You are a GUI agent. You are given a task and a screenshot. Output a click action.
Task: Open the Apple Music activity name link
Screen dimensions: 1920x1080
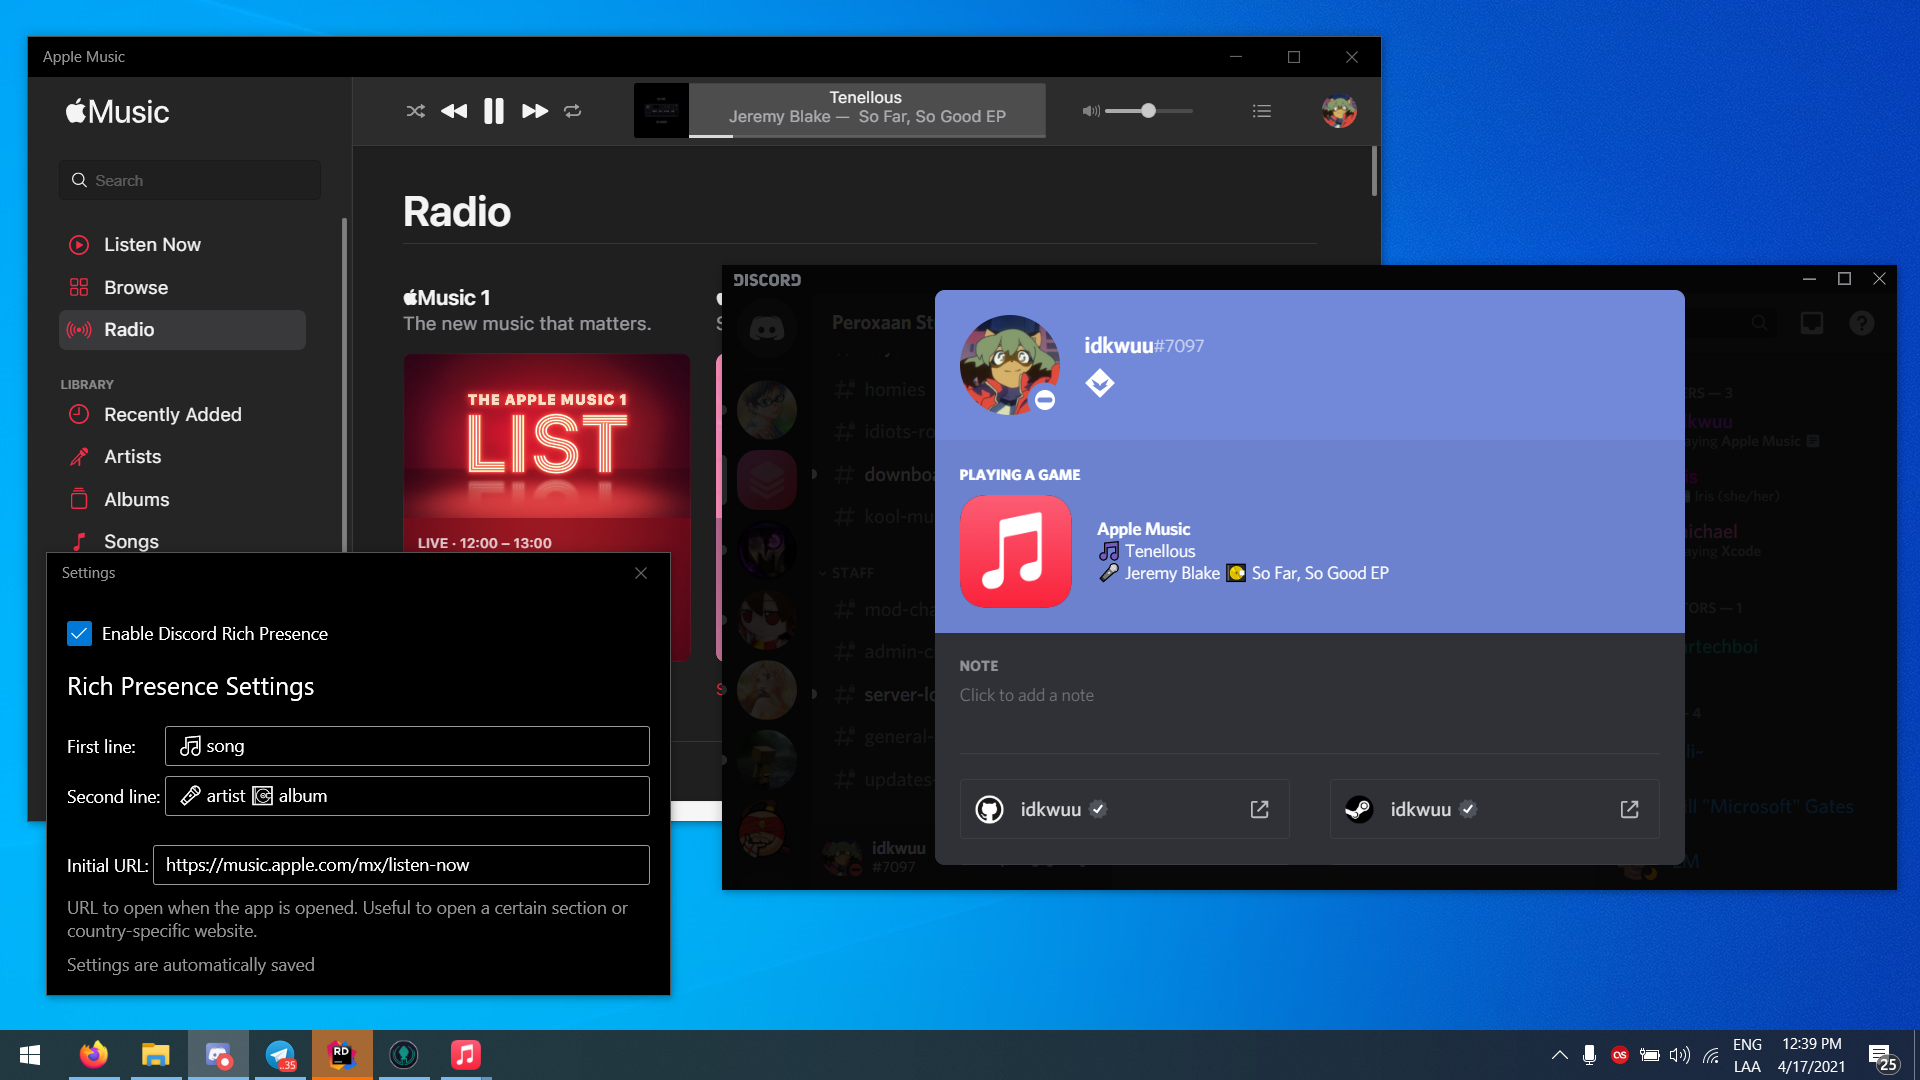pos(1143,529)
